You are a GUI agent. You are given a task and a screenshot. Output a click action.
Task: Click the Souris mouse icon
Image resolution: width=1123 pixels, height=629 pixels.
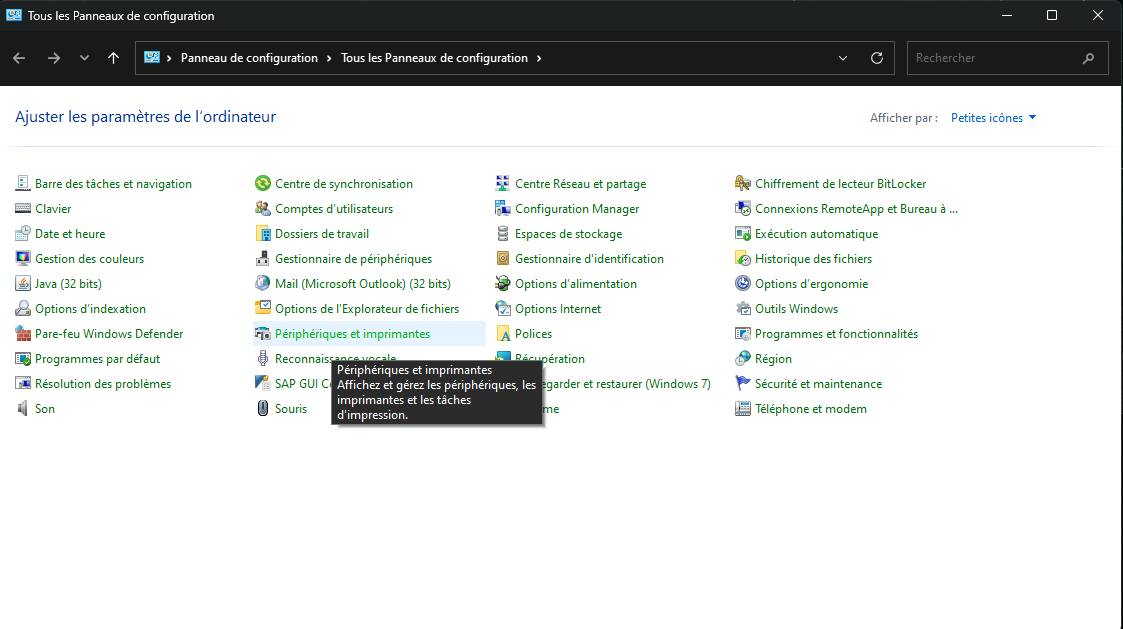pos(263,409)
